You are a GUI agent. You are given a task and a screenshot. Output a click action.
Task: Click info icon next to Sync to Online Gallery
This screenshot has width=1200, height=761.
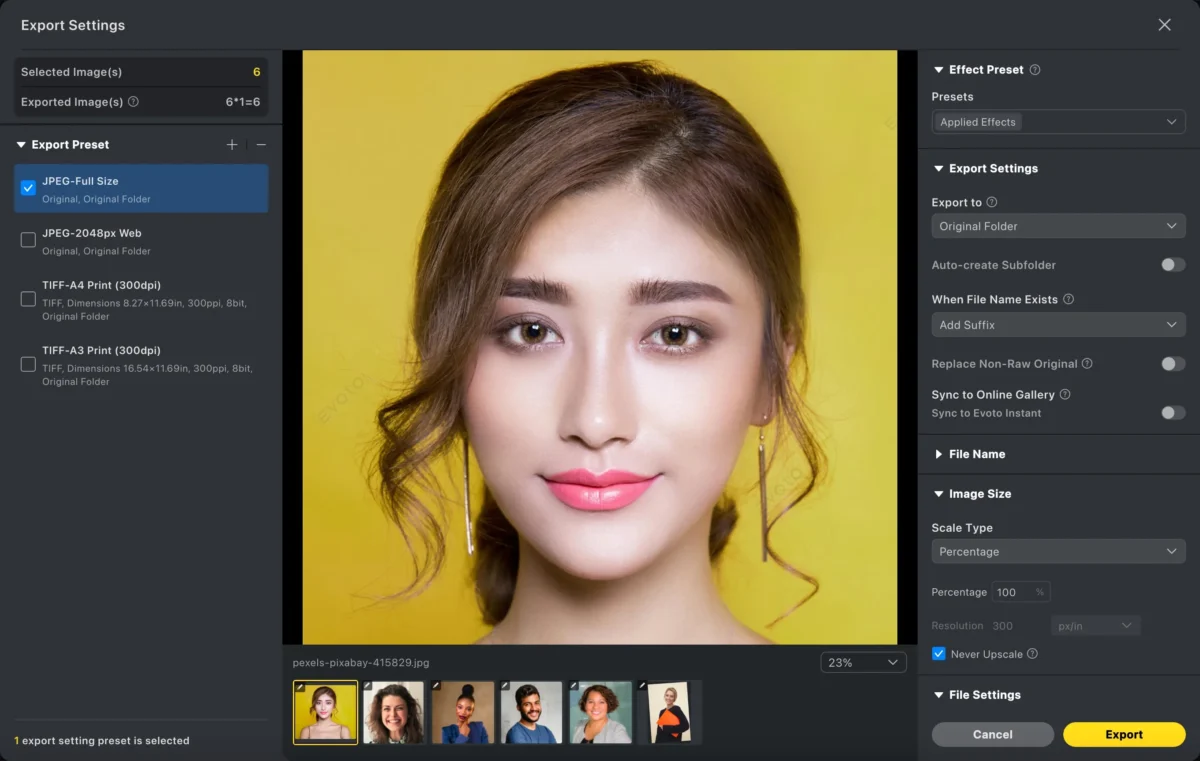pos(1065,395)
